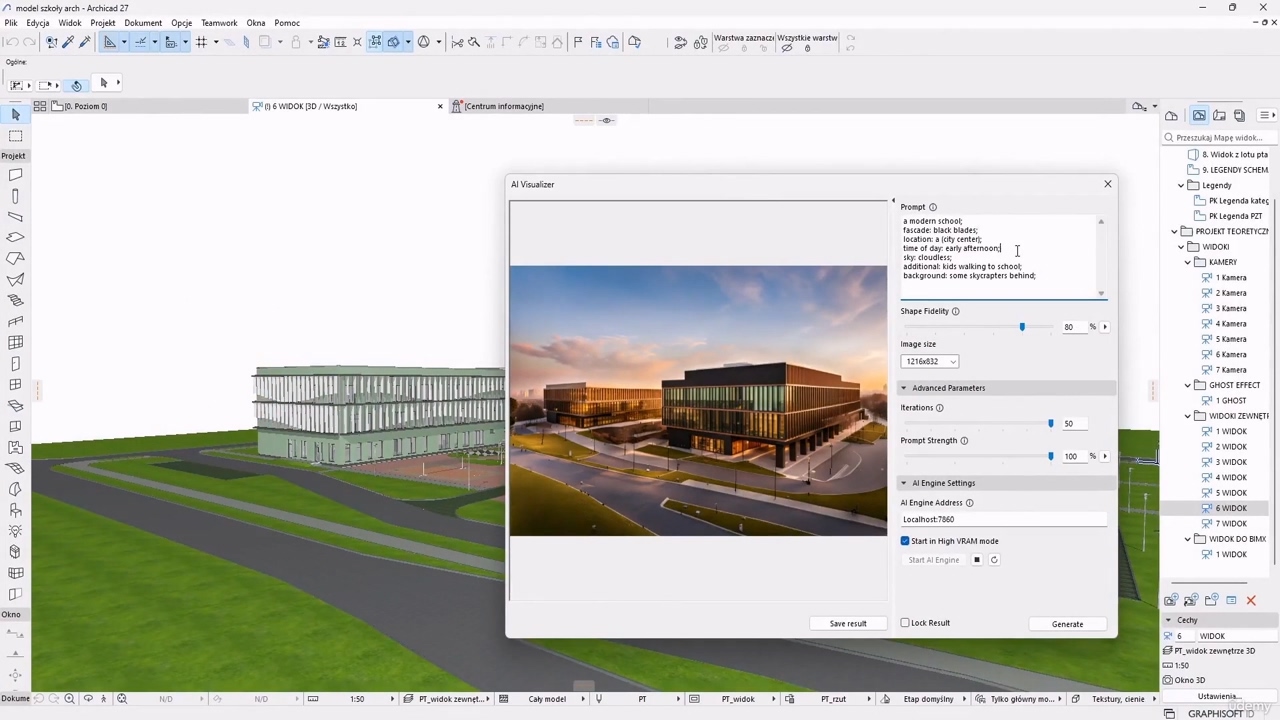Image resolution: width=1280 pixels, height=720 pixels.
Task: Open the Image size dropdown
Action: tap(929, 361)
